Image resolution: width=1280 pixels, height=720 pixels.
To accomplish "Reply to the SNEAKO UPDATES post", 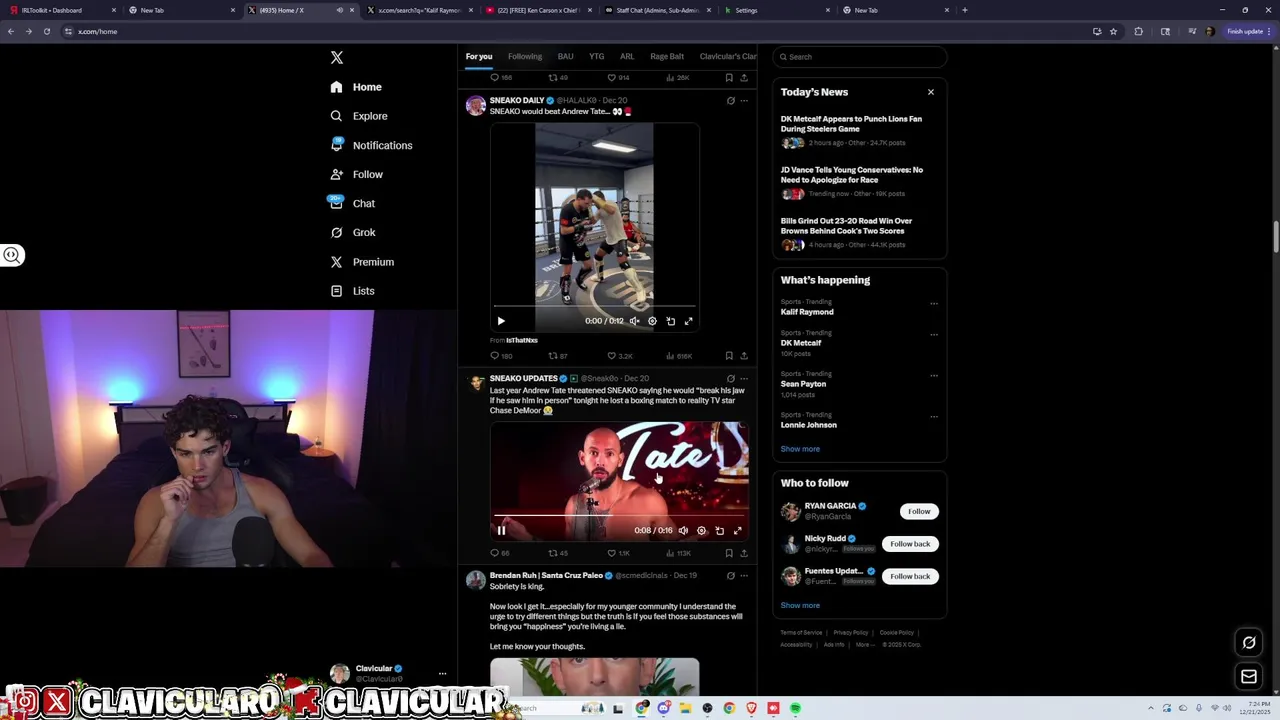I will [499, 553].
